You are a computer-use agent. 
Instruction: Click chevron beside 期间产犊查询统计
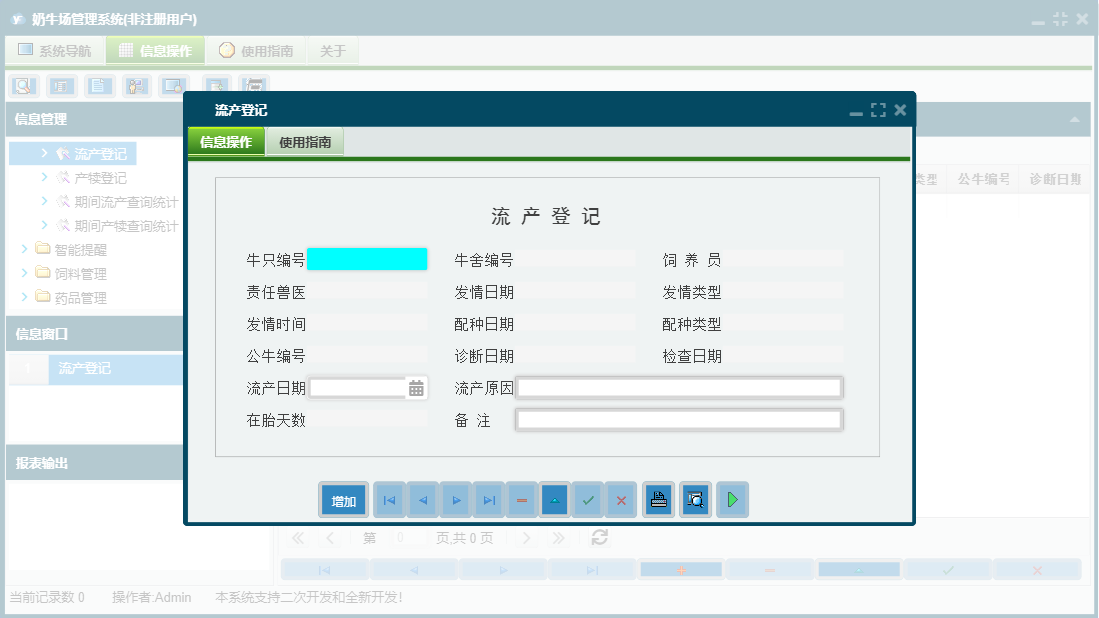tap(44, 225)
